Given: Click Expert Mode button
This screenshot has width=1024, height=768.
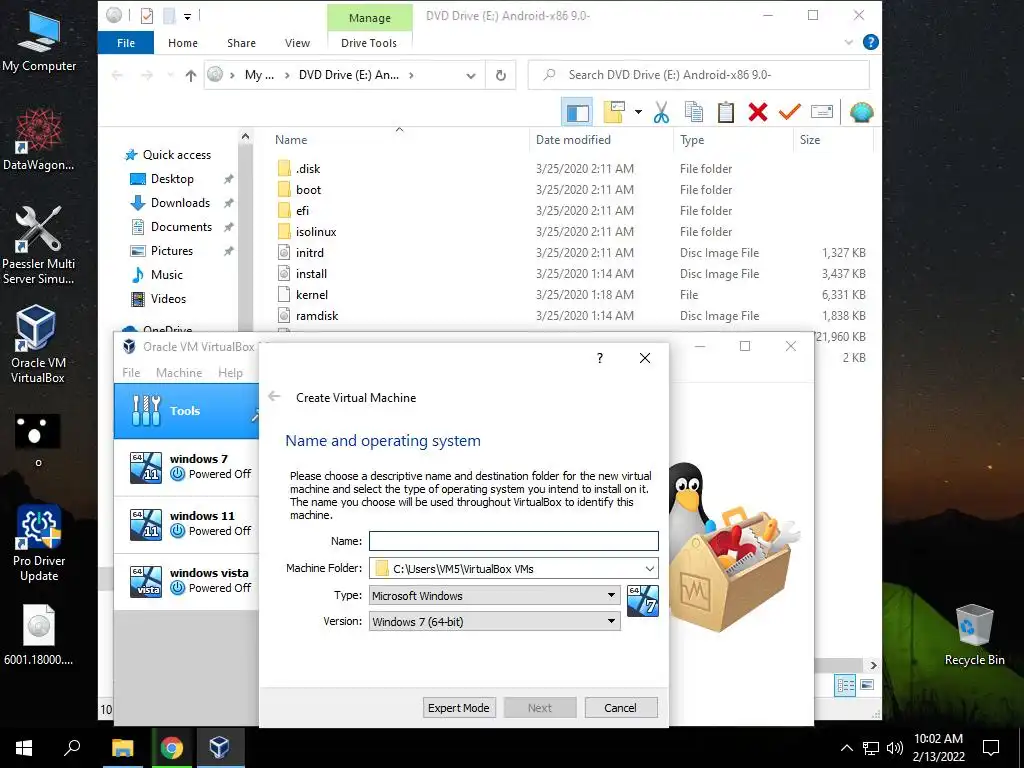Looking at the screenshot, I should click(458, 707).
